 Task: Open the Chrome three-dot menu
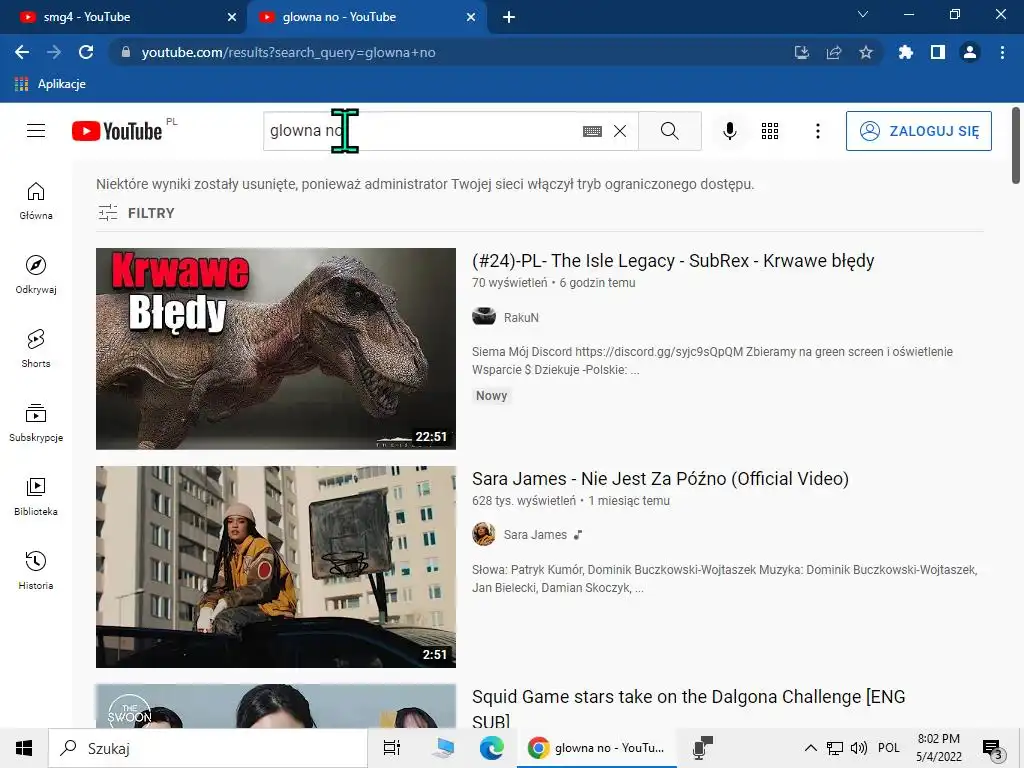(1002, 52)
